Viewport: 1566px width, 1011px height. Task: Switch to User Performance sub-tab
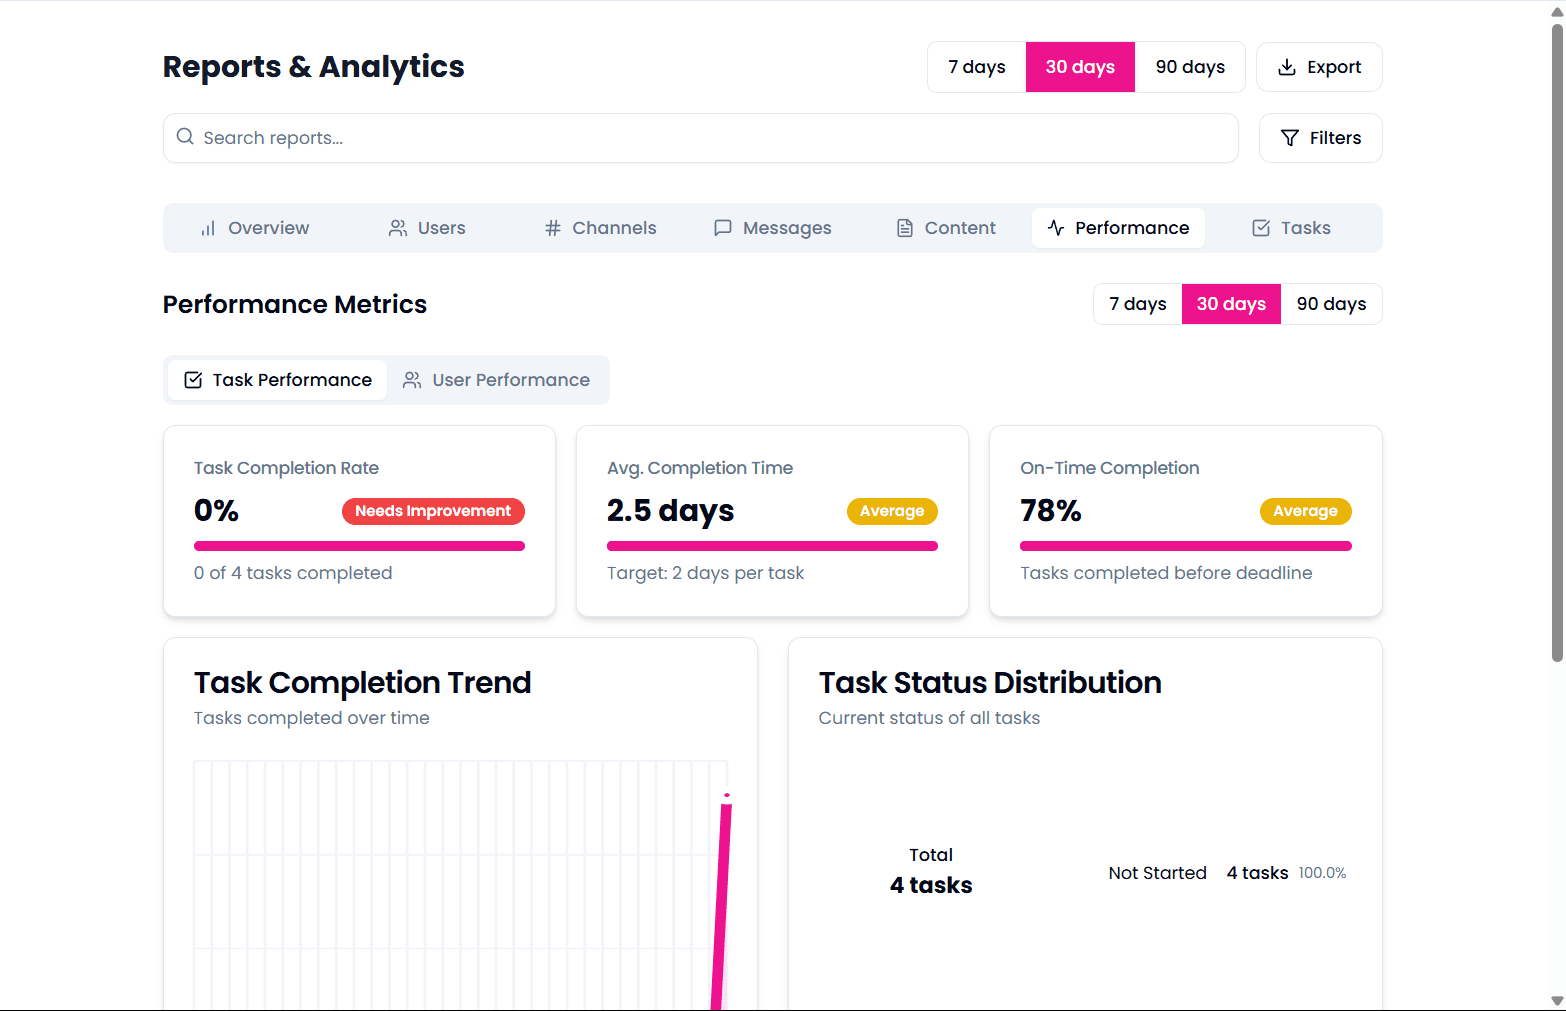point(496,380)
